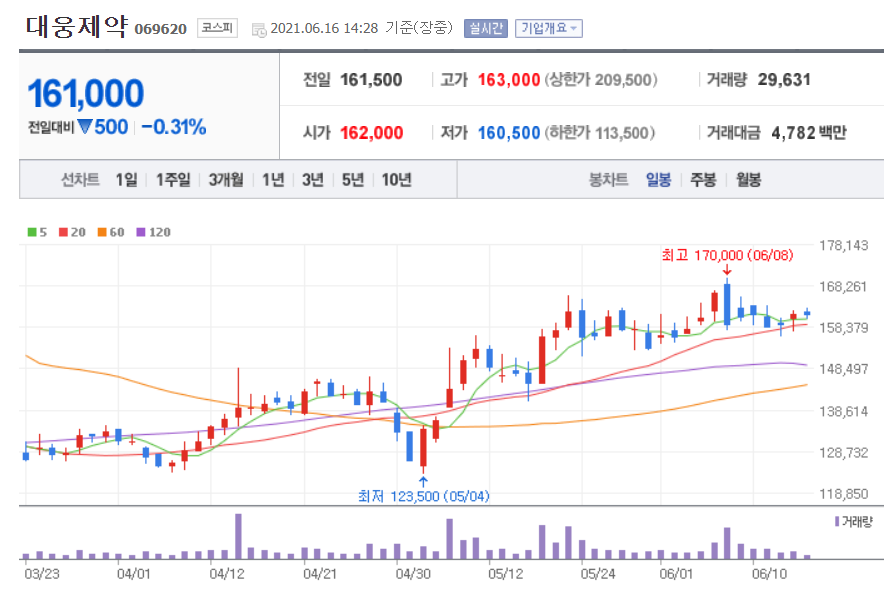
Task: Click the 대웅제약 stock name title
Action: click(77, 26)
